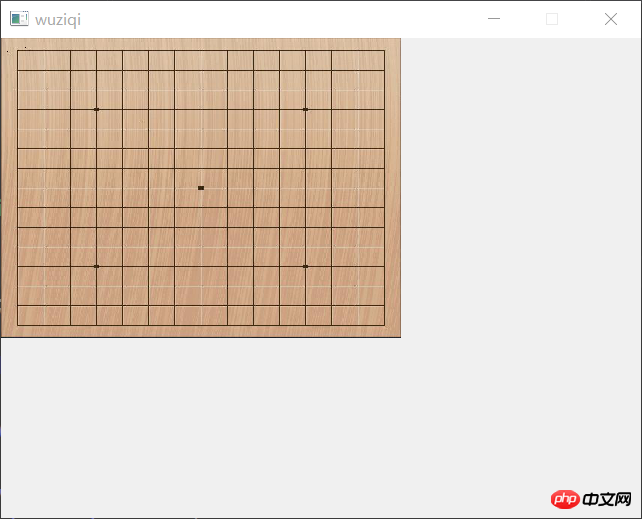Close the wuziqi window
This screenshot has height=519, width=642.
tap(611, 19)
